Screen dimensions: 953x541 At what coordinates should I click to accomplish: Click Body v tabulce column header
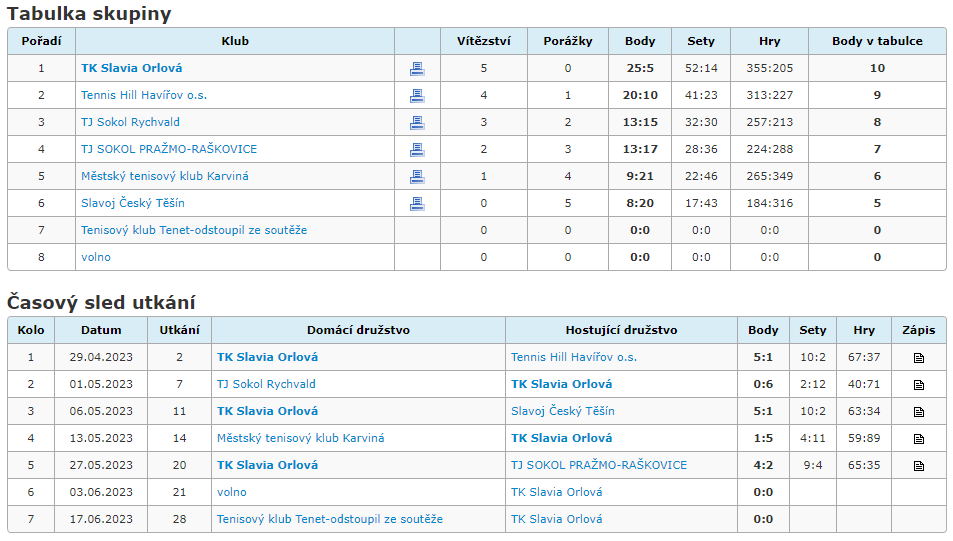coord(877,41)
